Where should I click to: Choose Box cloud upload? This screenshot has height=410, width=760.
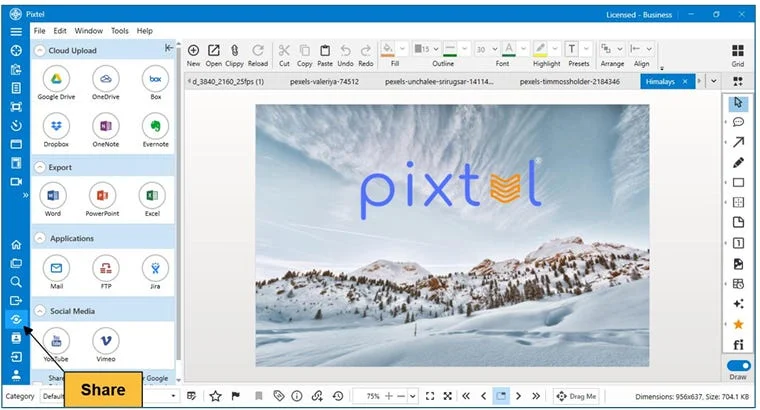coord(155,79)
